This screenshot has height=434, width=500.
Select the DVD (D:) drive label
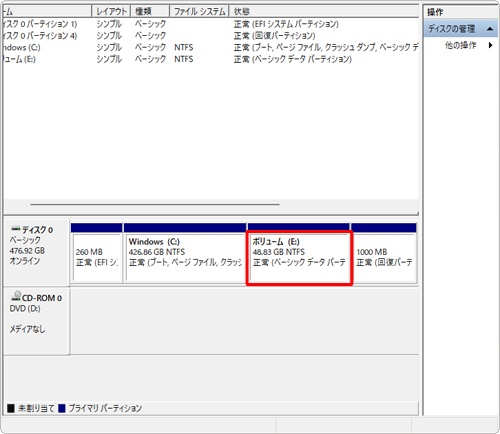pos(25,309)
